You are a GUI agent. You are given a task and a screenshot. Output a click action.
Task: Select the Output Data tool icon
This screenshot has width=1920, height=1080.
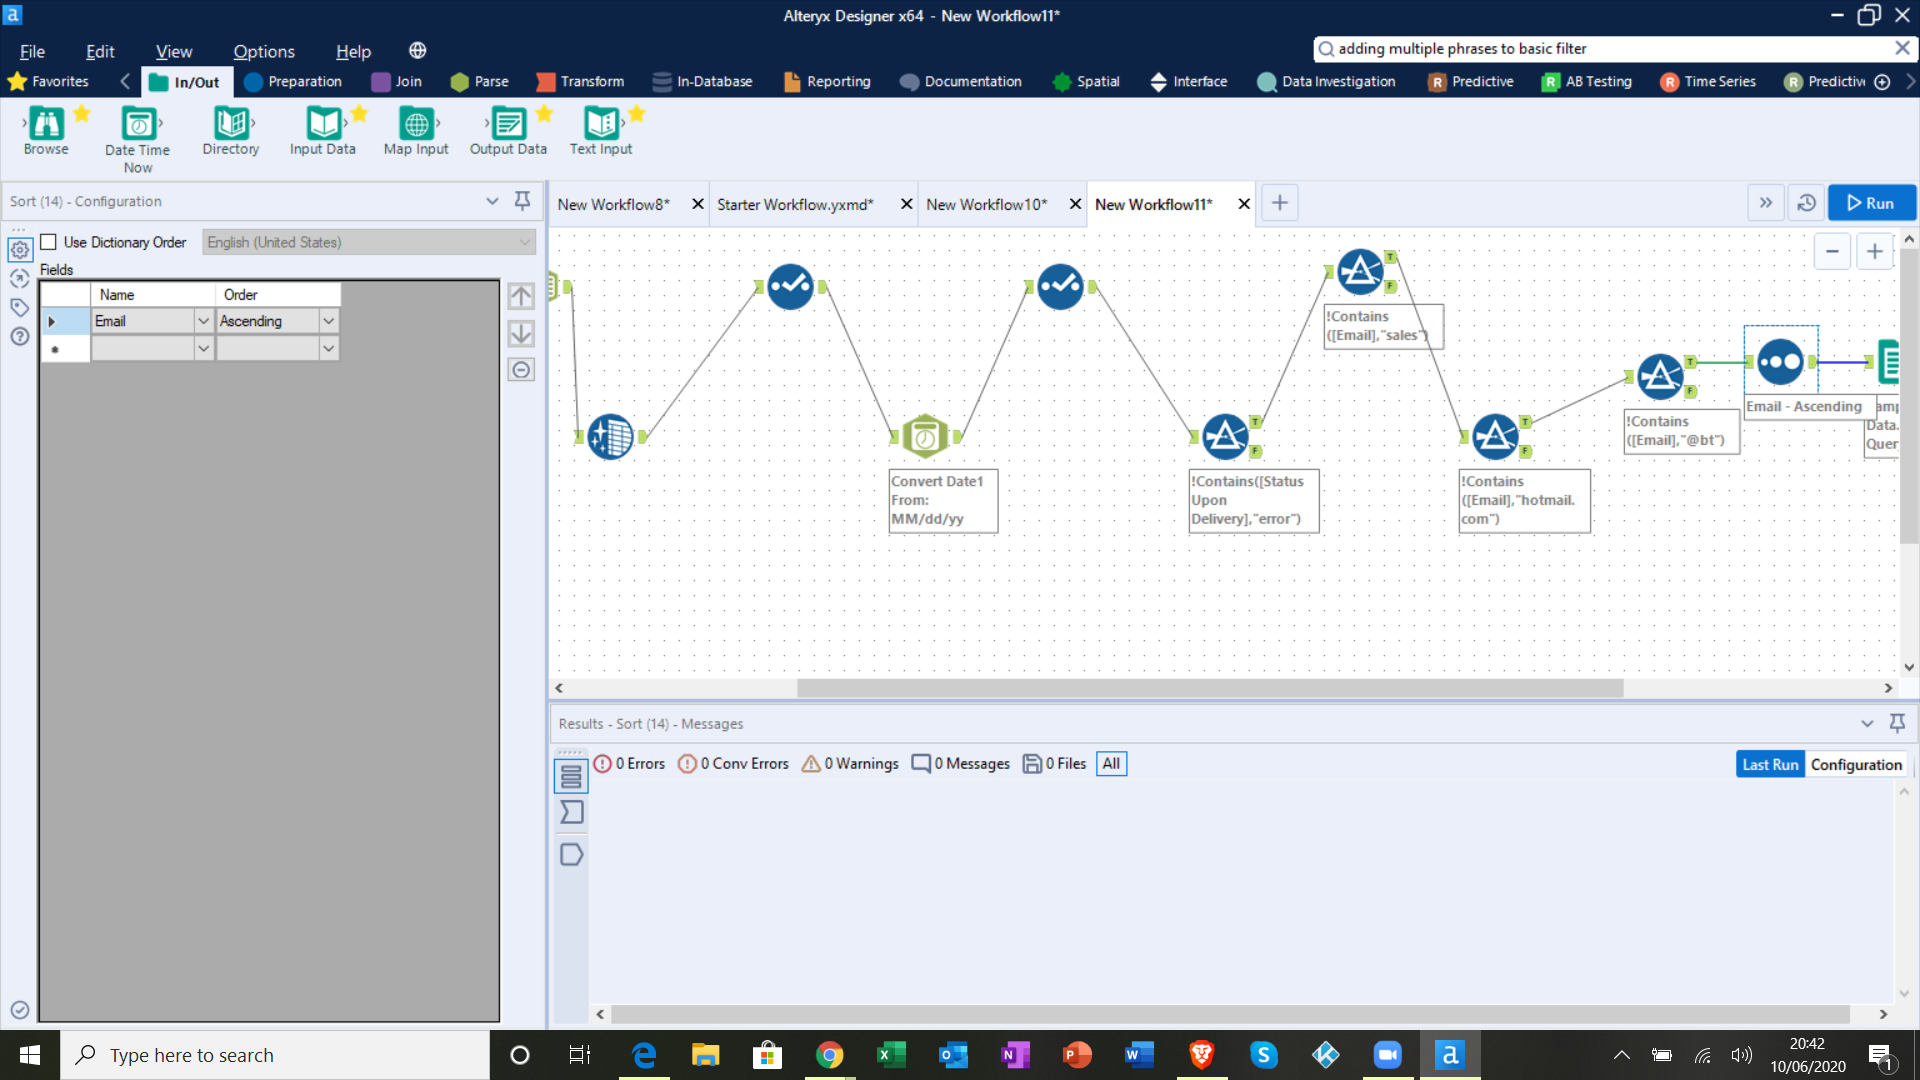[x=508, y=124]
